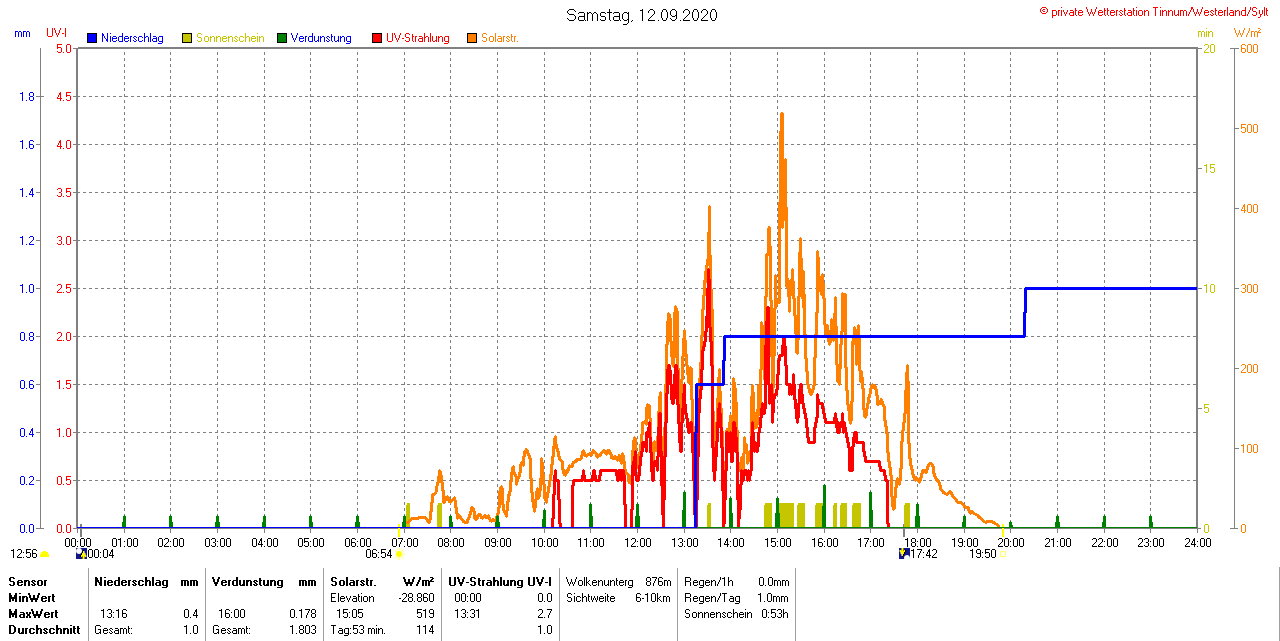This screenshot has width=1280, height=641.
Task: Click the Solarstr. column header in table
Action: pos(353,582)
